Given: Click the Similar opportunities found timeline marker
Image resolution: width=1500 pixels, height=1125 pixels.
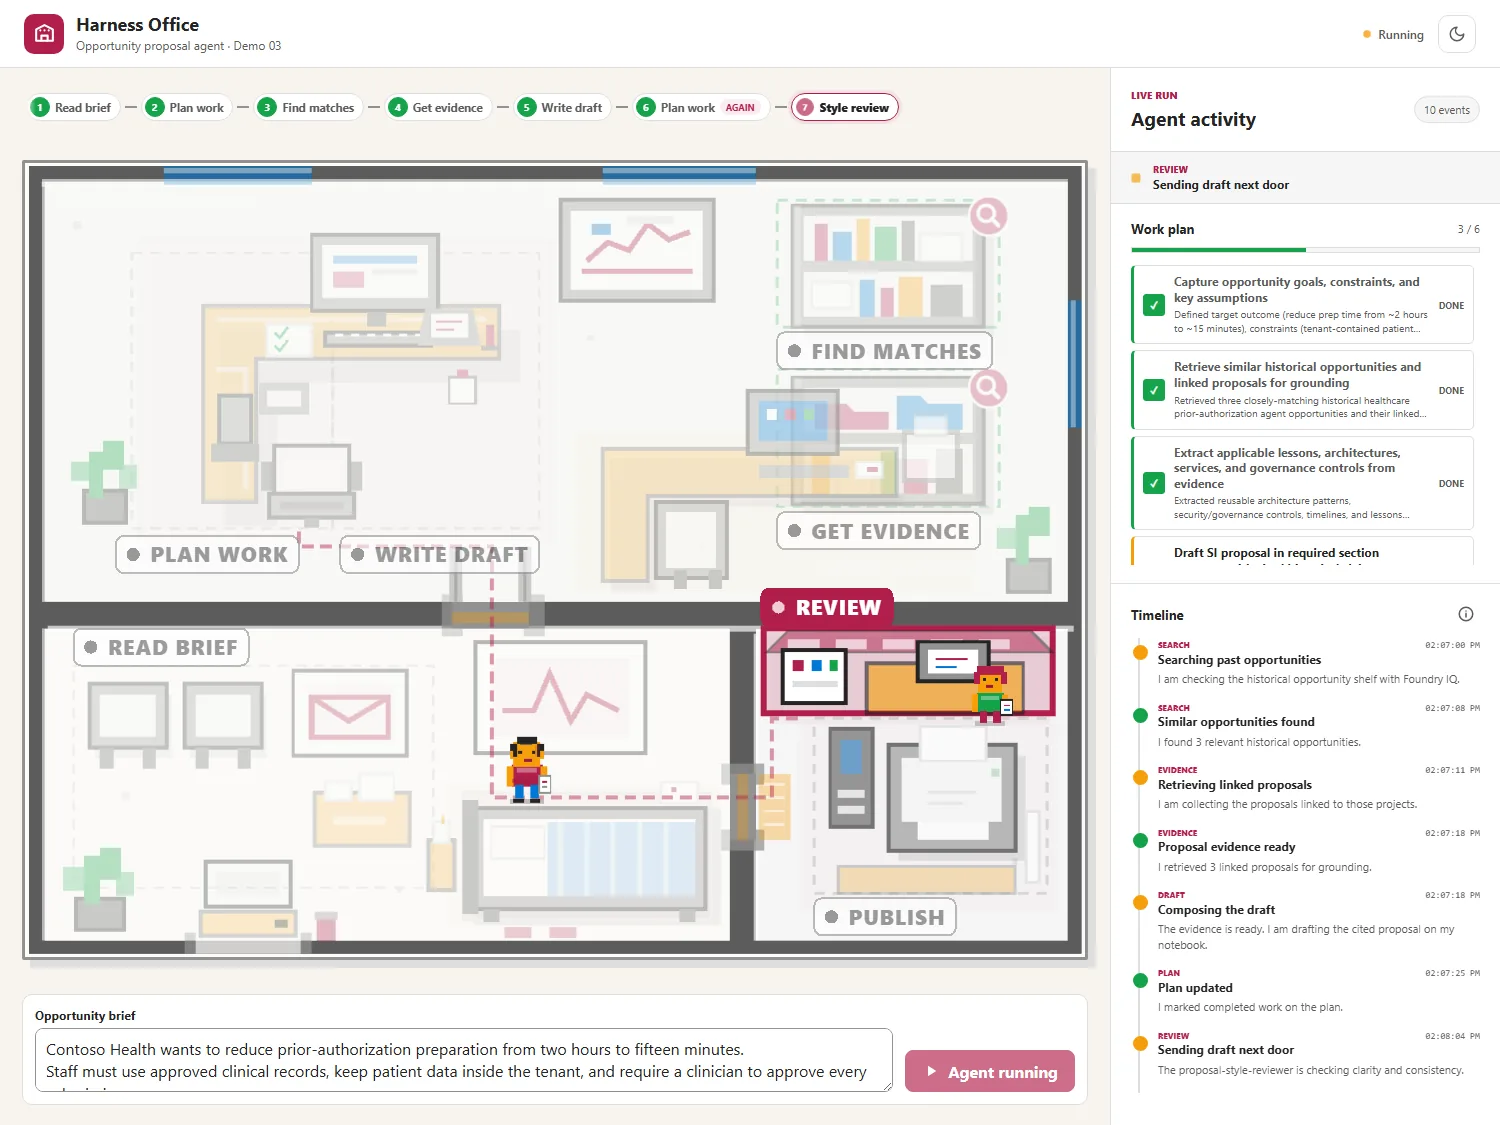Looking at the screenshot, I should click(1140, 715).
